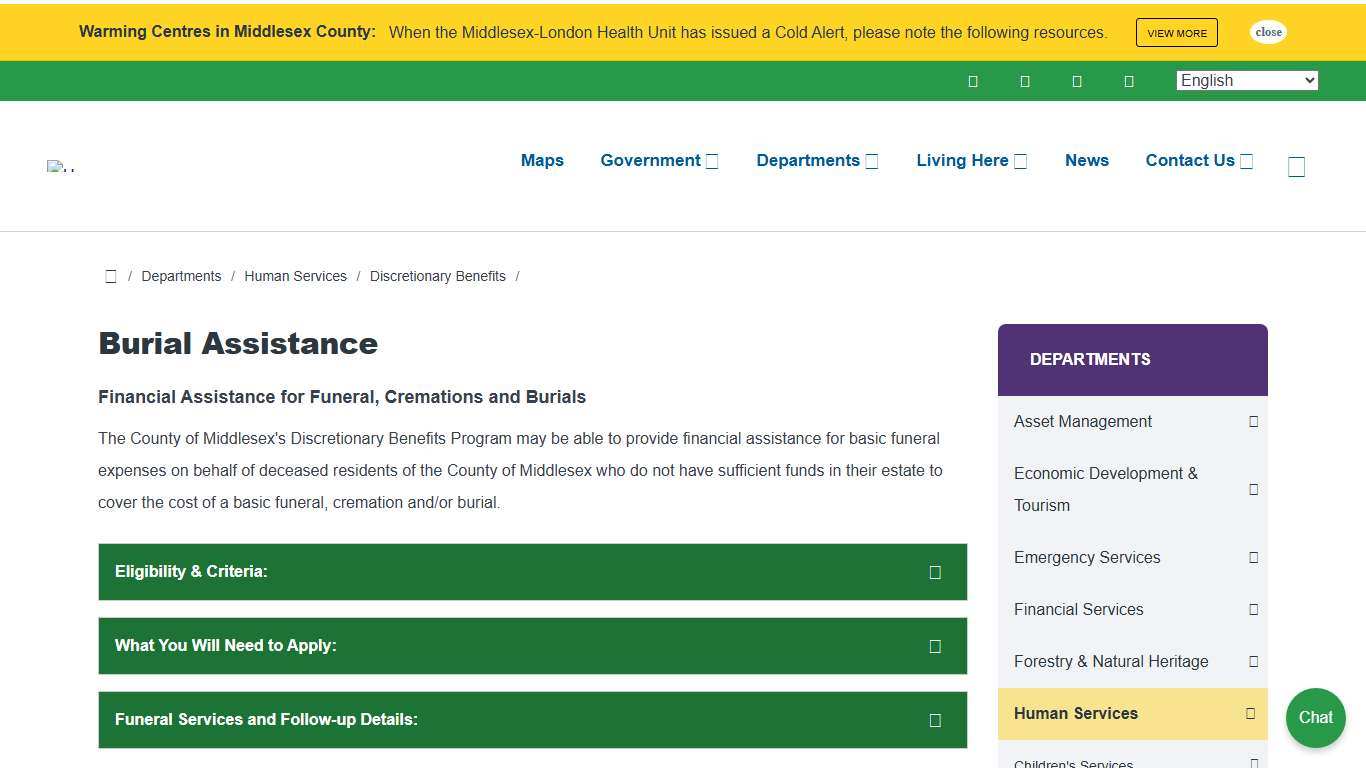The width and height of the screenshot is (1366, 768).
Task: Open the English language dropdown
Action: 1247,81
